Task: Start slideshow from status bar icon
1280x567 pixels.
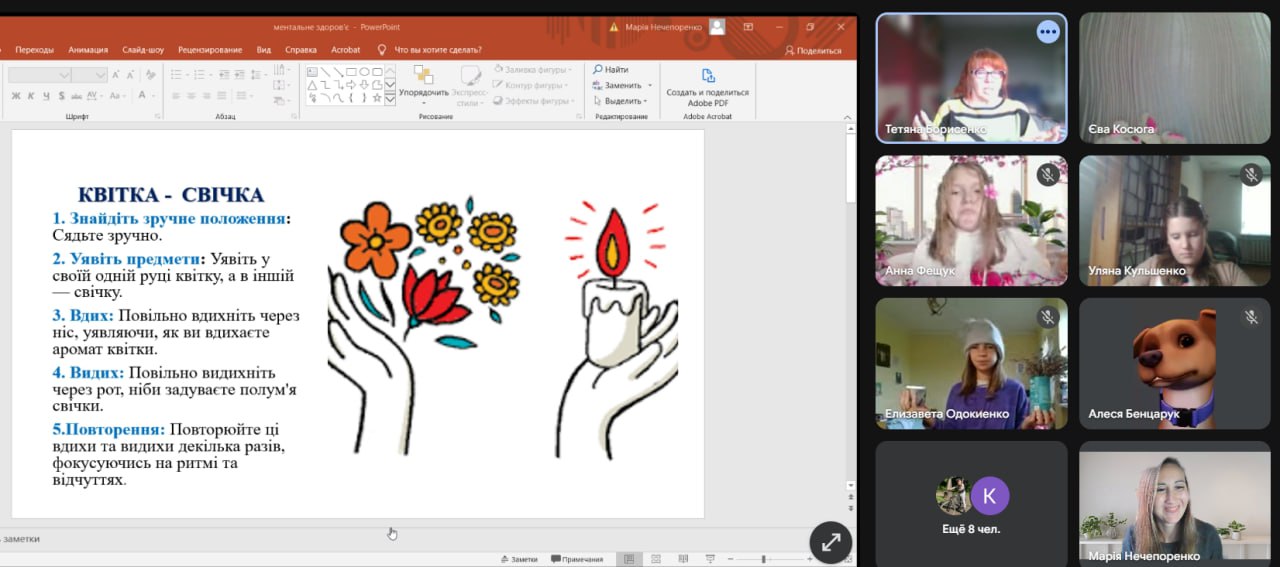Action: (711, 559)
